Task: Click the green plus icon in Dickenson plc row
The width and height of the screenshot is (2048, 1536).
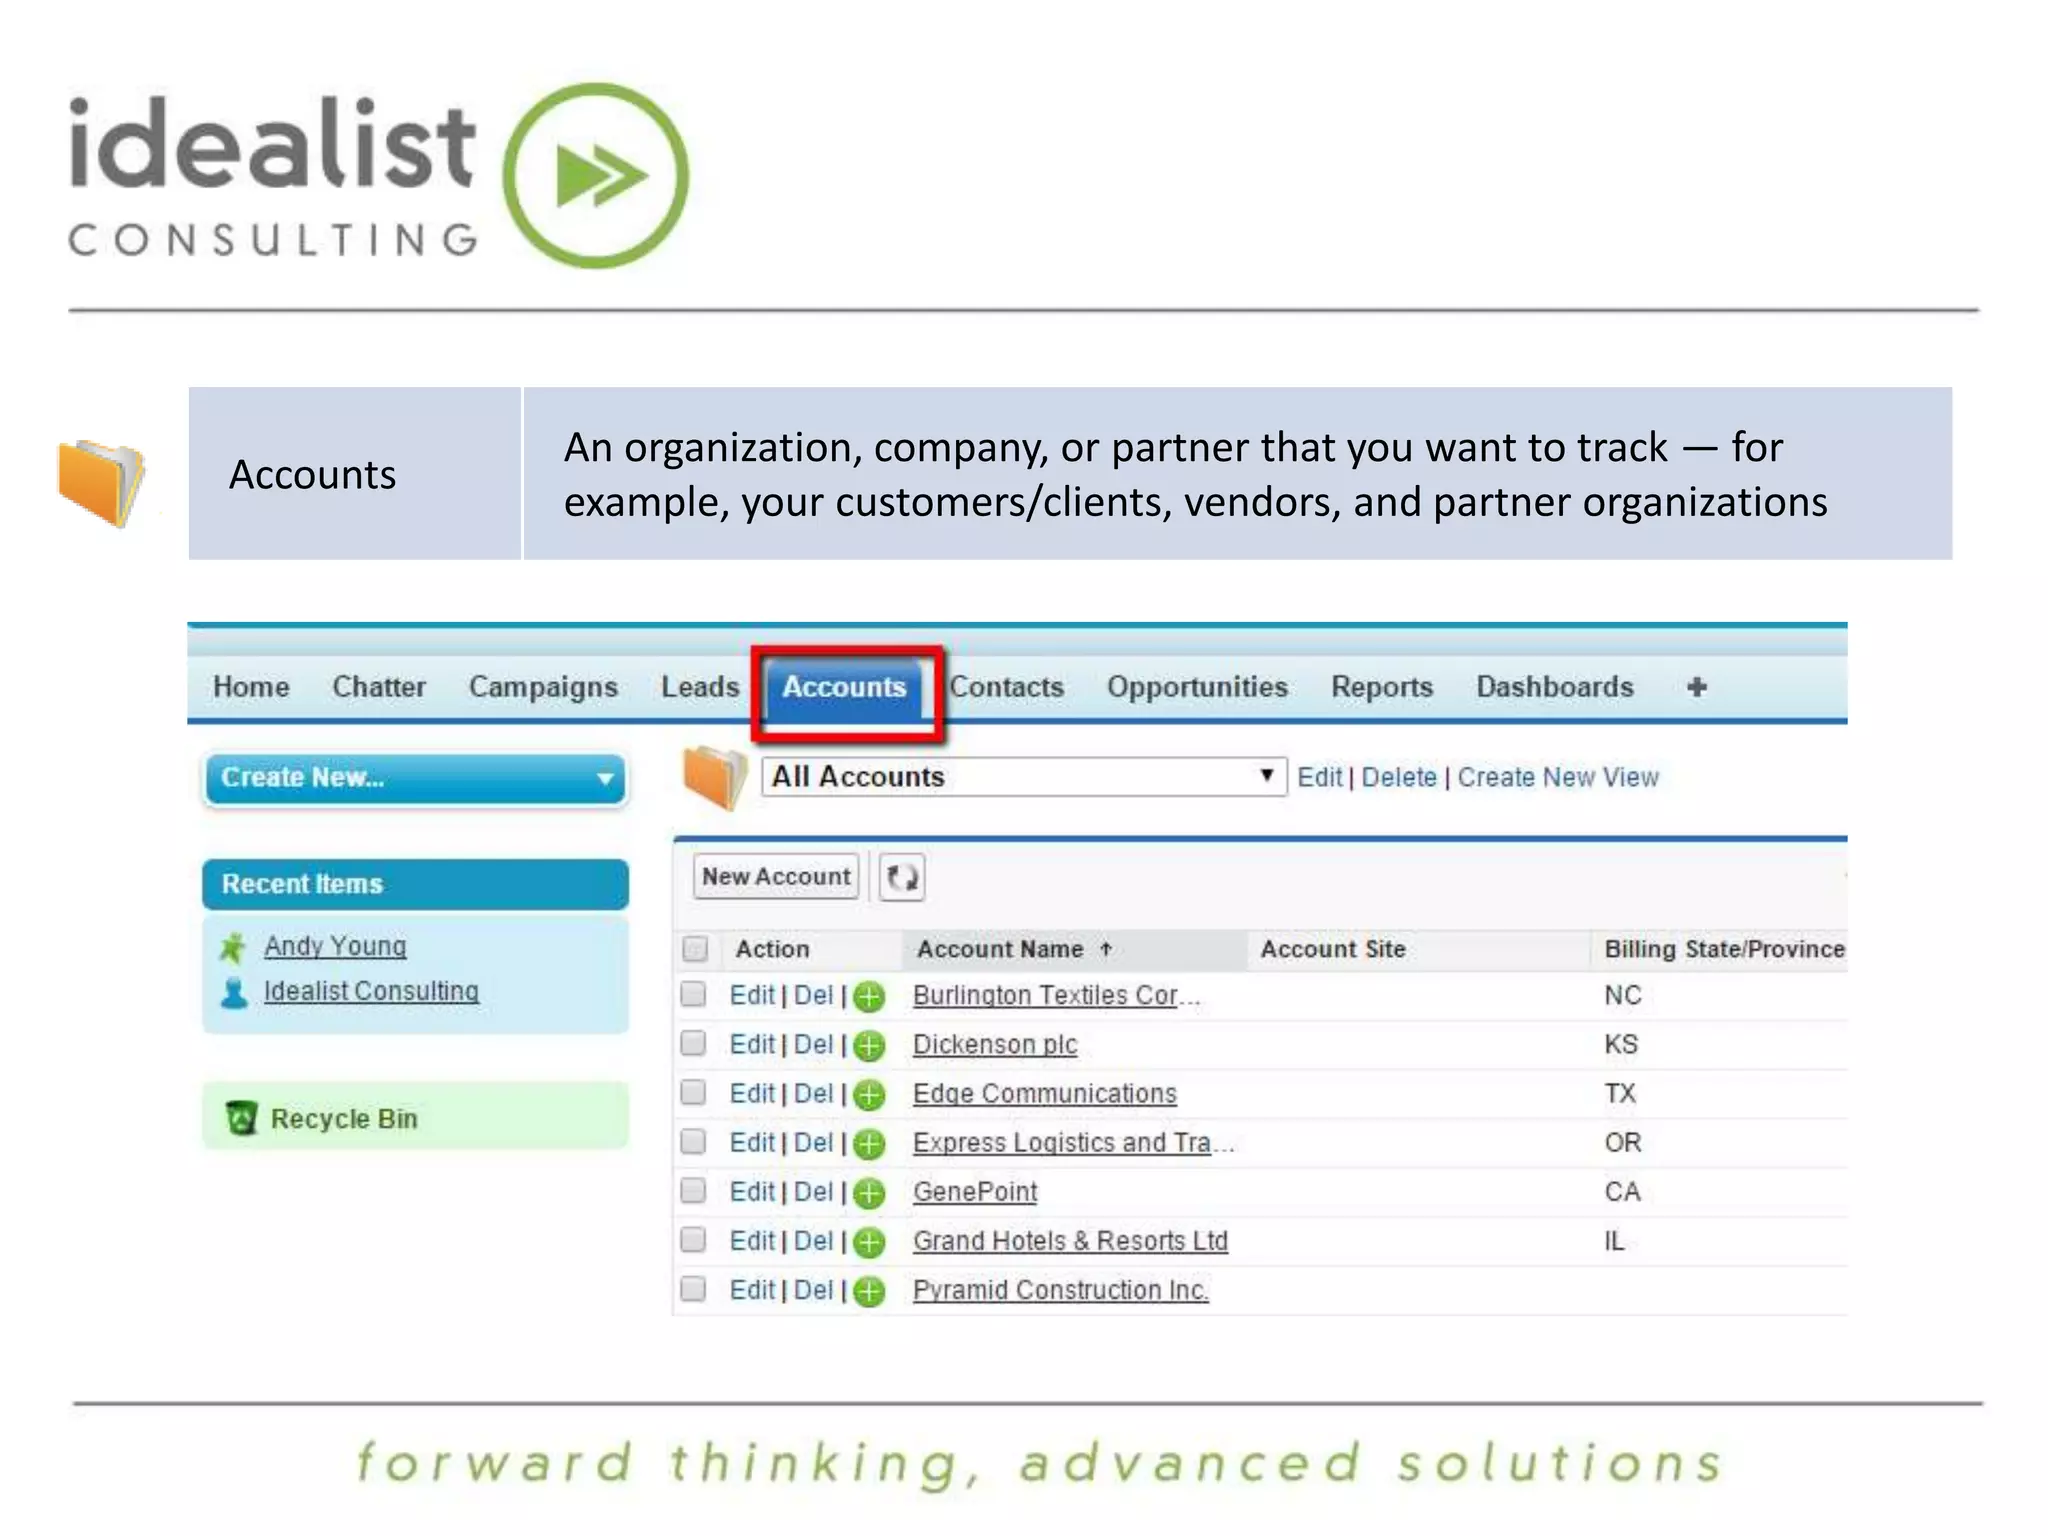Action: tap(869, 1046)
